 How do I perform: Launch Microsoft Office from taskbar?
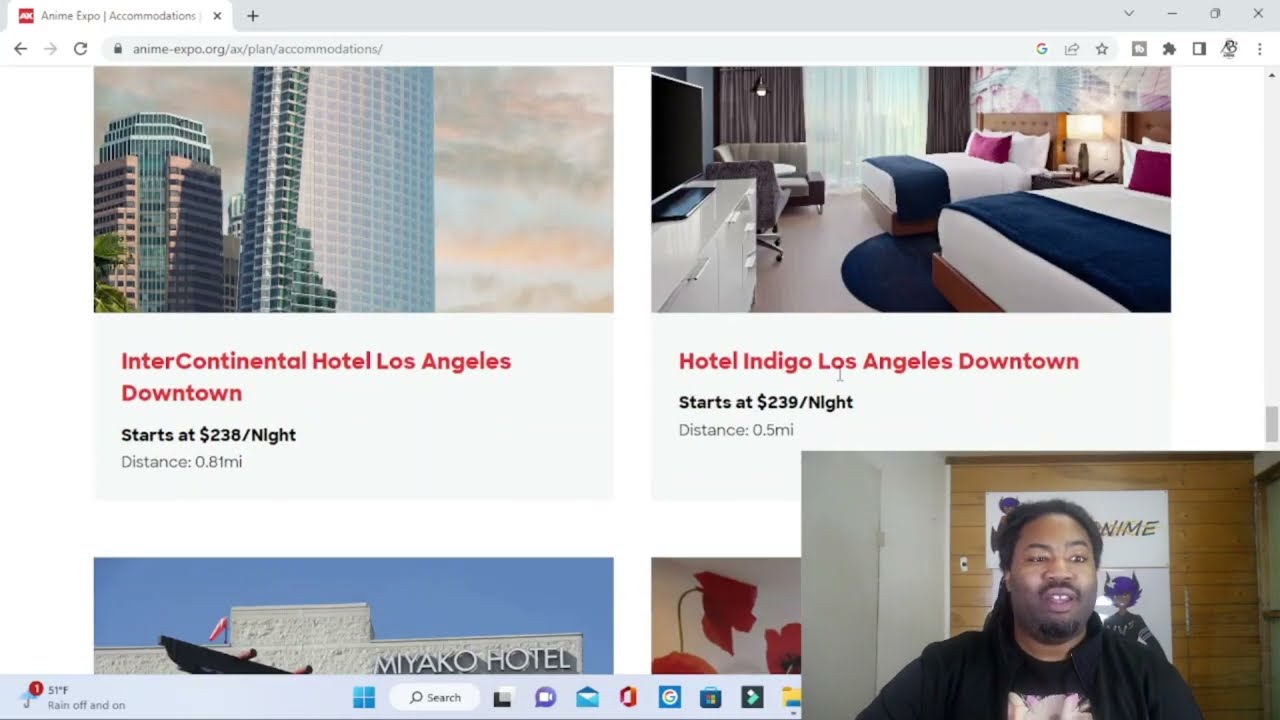click(x=628, y=697)
